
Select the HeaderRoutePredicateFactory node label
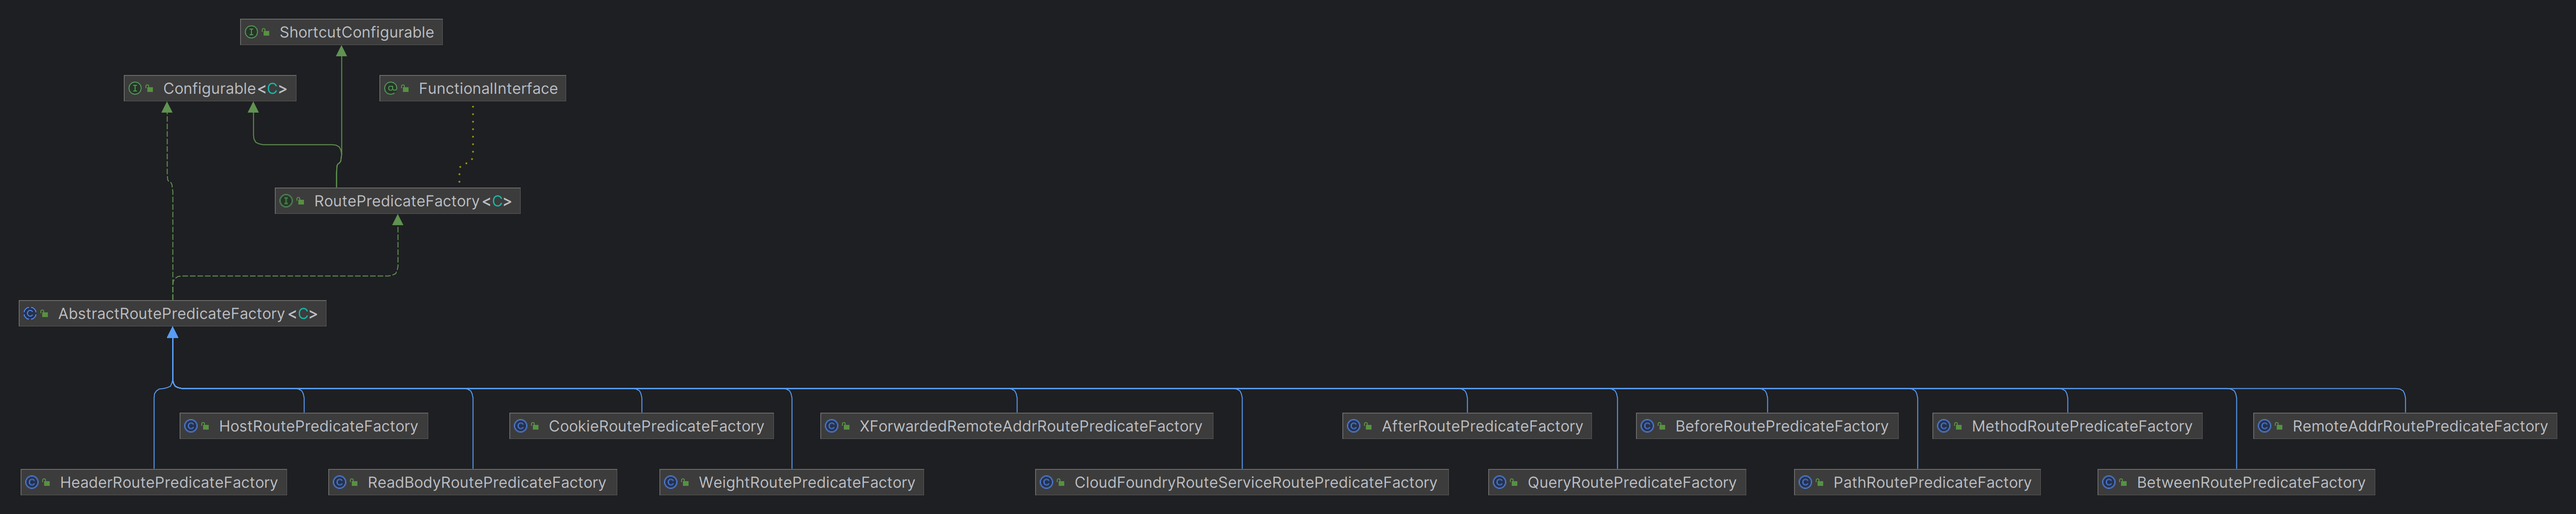coord(169,482)
